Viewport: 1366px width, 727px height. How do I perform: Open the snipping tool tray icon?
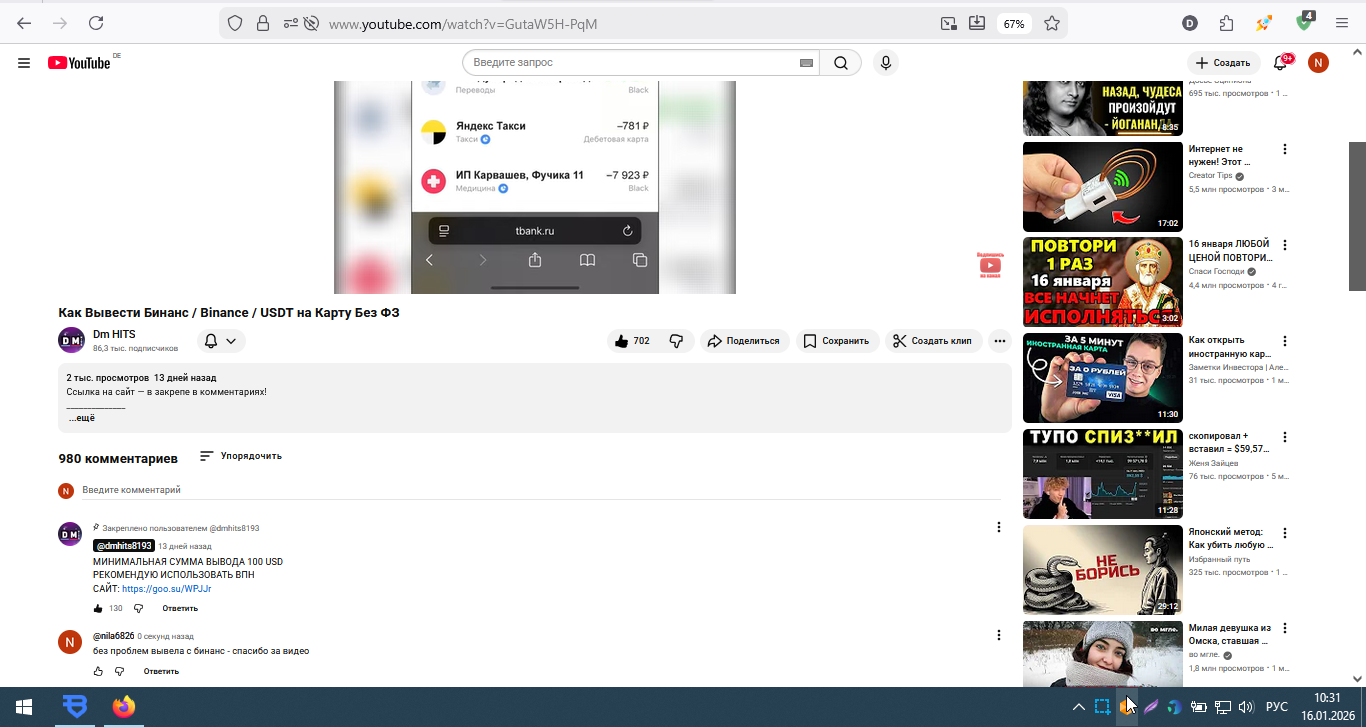click(1102, 707)
